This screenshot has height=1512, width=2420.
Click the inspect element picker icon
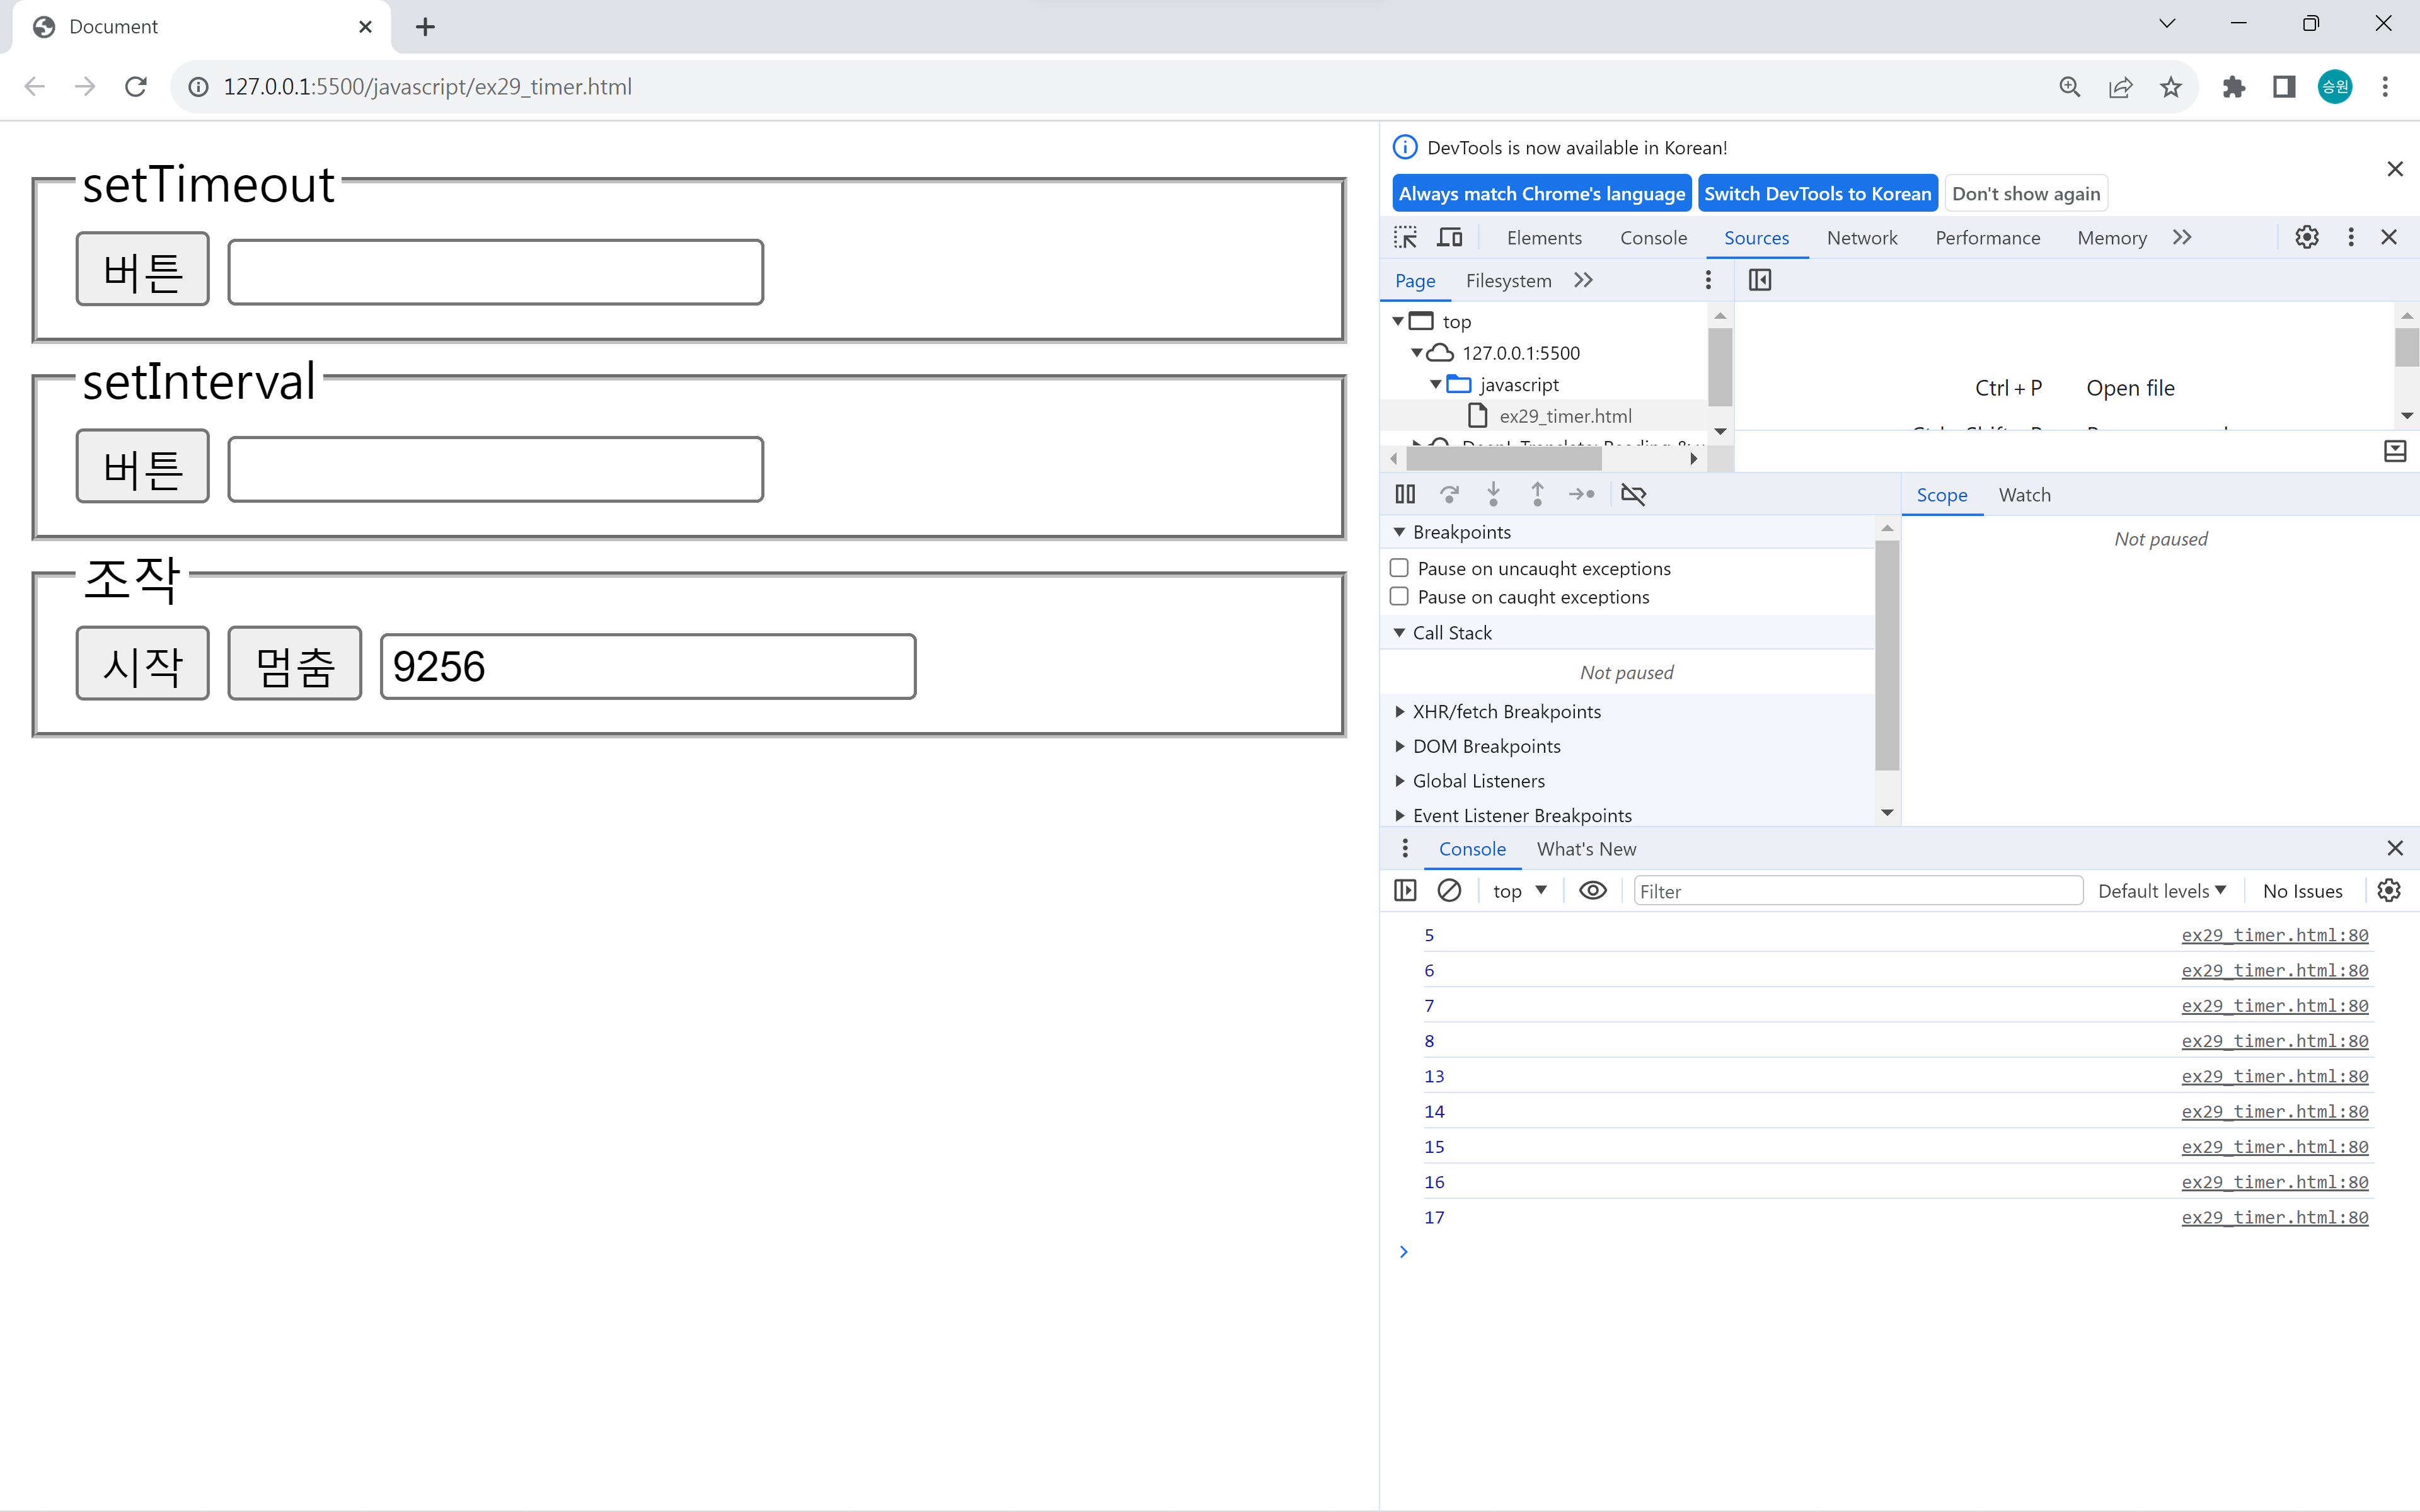(1405, 238)
